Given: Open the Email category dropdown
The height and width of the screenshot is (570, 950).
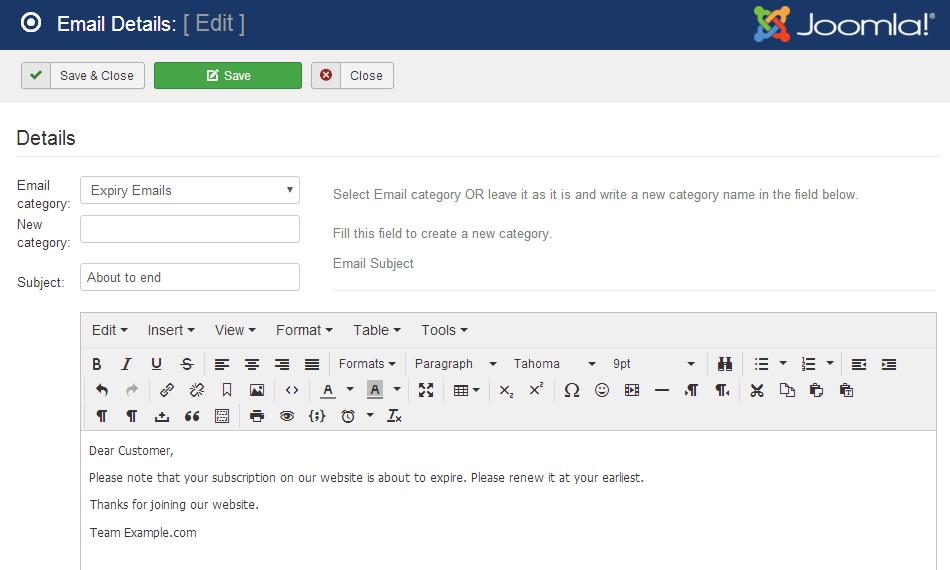Looking at the screenshot, I should [x=190, y=190].
